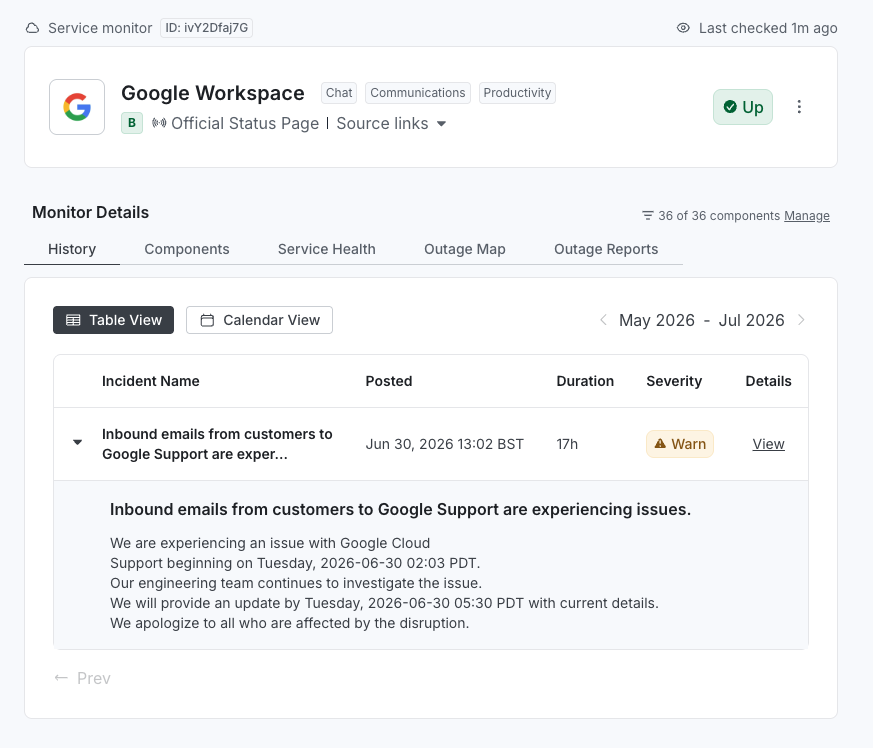This screenshot has height=748, width=873.
Task: Click the eye icon beside Last checked
Action: pos(683,28)
